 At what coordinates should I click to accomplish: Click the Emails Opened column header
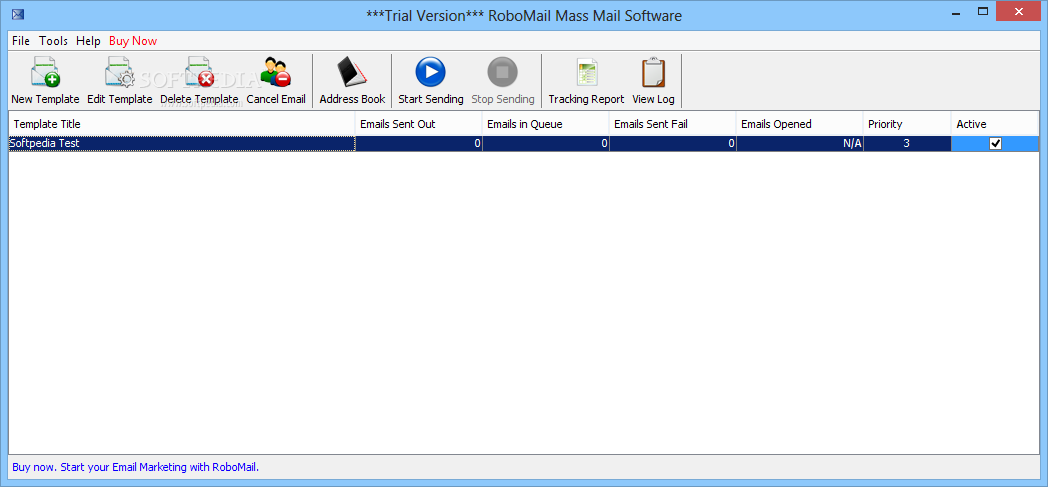tap(799, 124)
